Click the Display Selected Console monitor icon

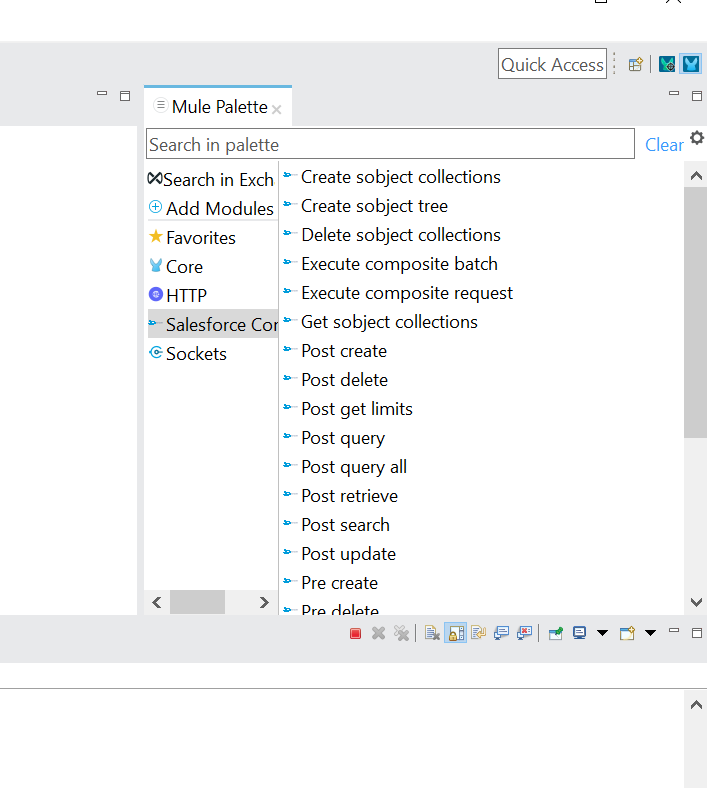580,633
